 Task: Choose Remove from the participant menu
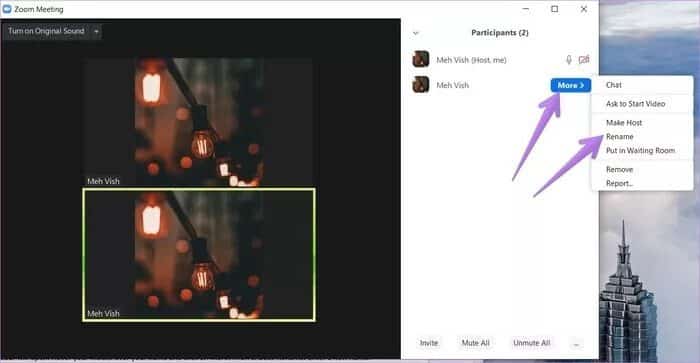[619, 170]
